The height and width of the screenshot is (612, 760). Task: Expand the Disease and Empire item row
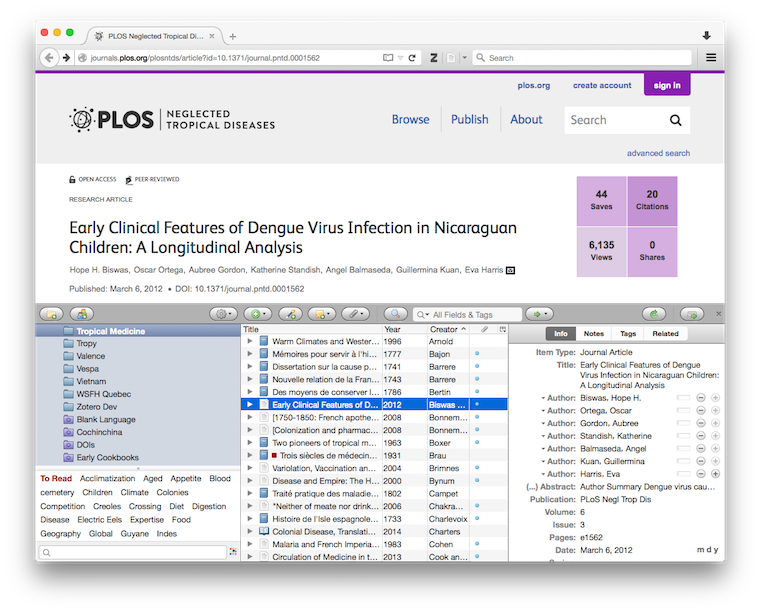coord(250,480)
